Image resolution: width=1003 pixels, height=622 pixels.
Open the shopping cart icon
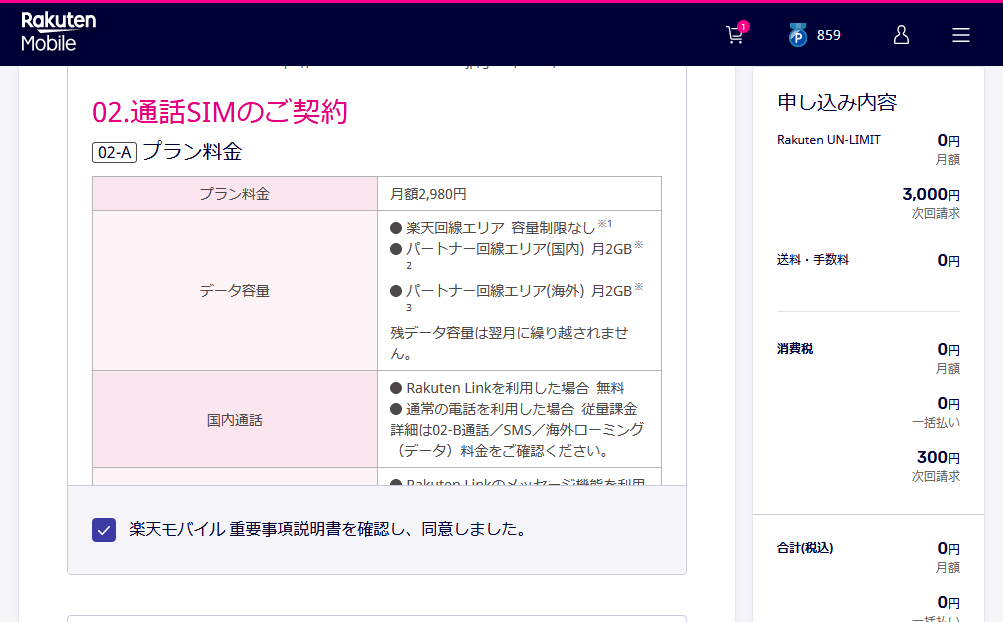[x=734, y=35]
